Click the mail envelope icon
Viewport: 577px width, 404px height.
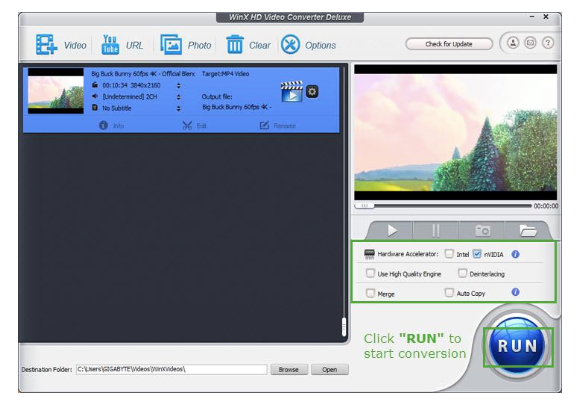click(530, 43)
